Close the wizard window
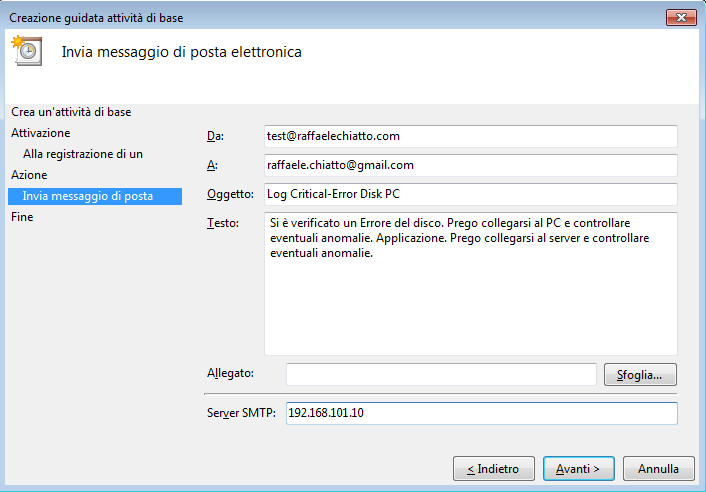This screenshot has width=706, height=492. pyautogui.click(x=681, y=18)
